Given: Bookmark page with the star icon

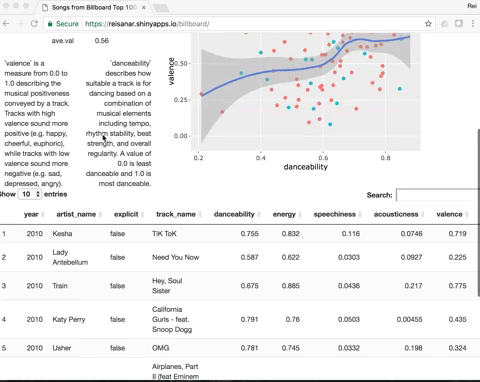Looking at the screenshot, I should [428, 24].
